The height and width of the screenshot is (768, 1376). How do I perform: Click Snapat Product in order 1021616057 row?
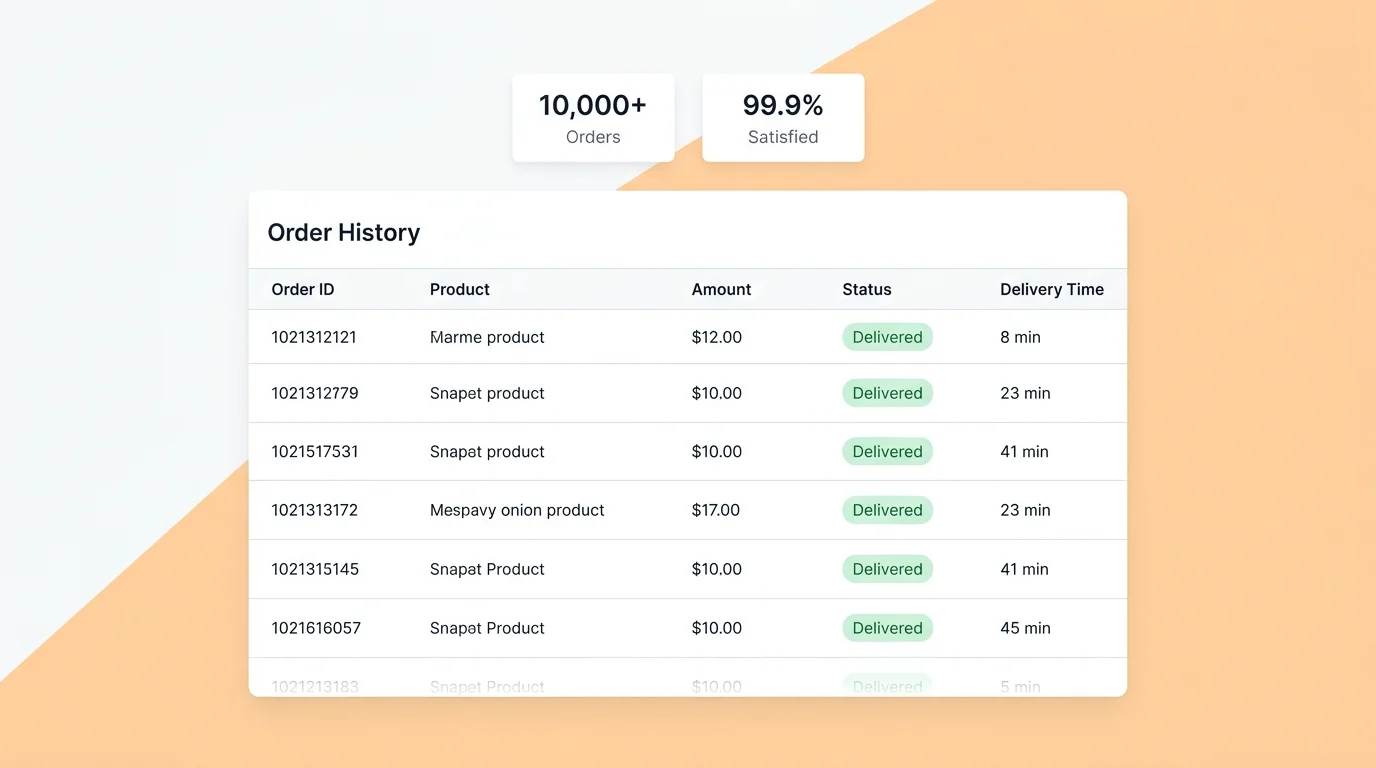pyautogui.click(x=487, y=628)
